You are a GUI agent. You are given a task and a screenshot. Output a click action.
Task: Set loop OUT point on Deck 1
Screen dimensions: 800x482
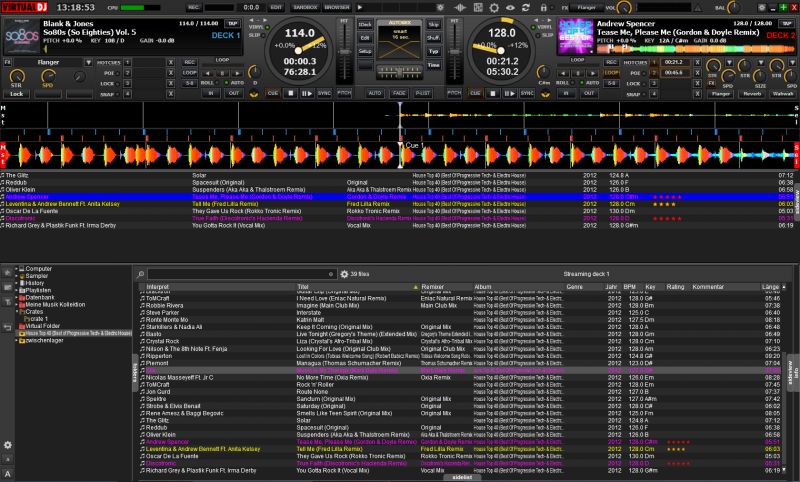click(234, 93)
